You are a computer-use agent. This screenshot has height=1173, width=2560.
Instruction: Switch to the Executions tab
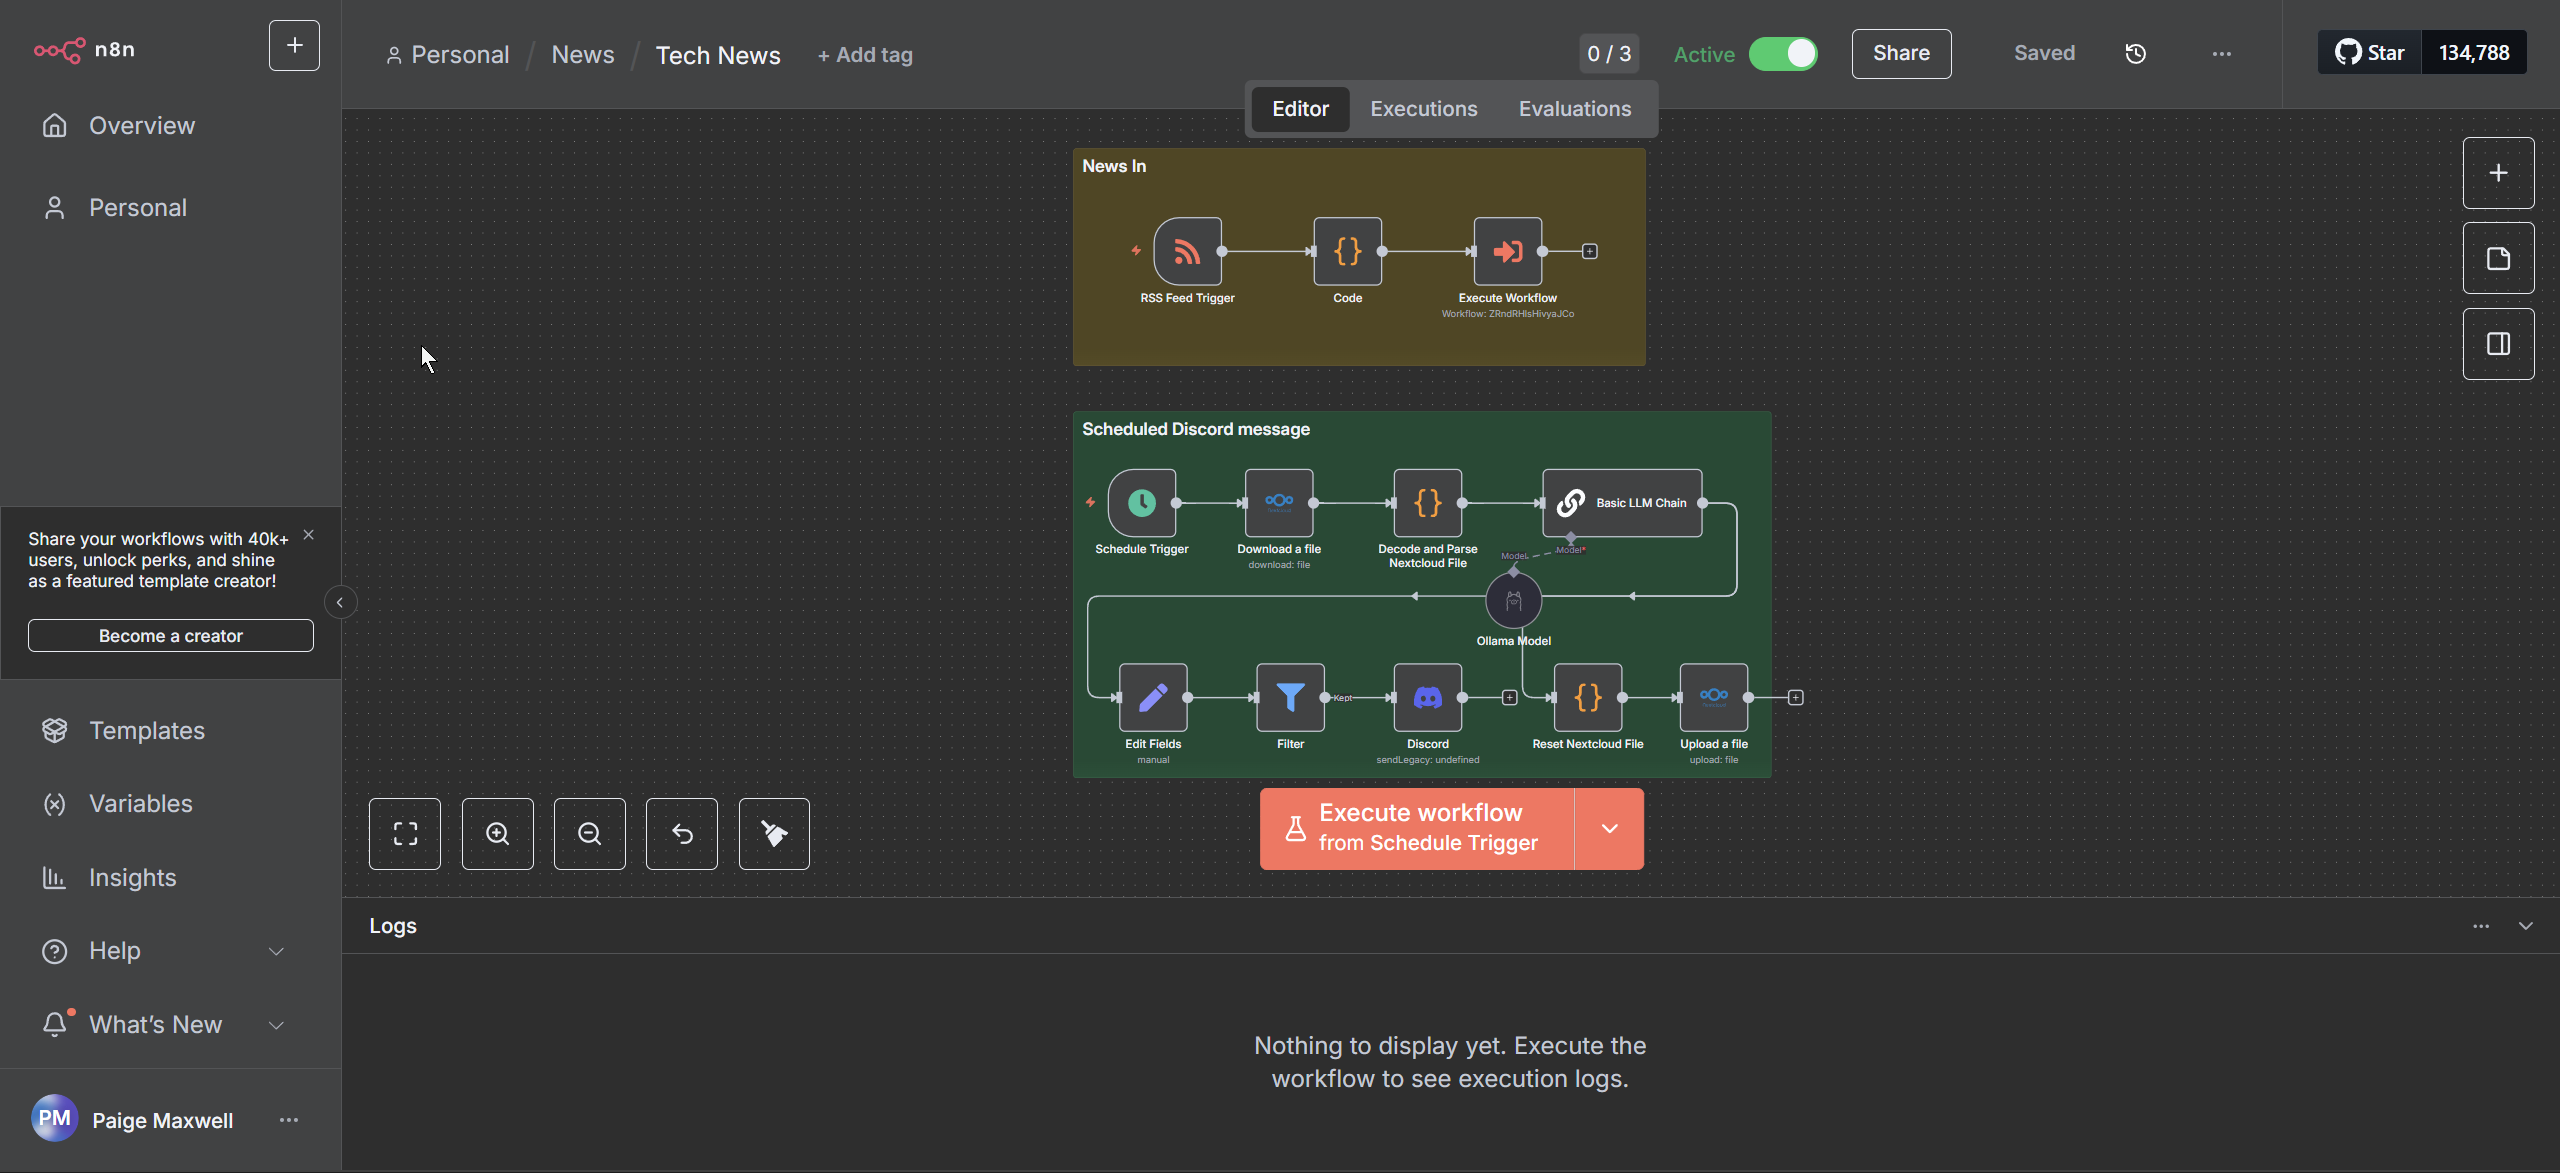1423,109
